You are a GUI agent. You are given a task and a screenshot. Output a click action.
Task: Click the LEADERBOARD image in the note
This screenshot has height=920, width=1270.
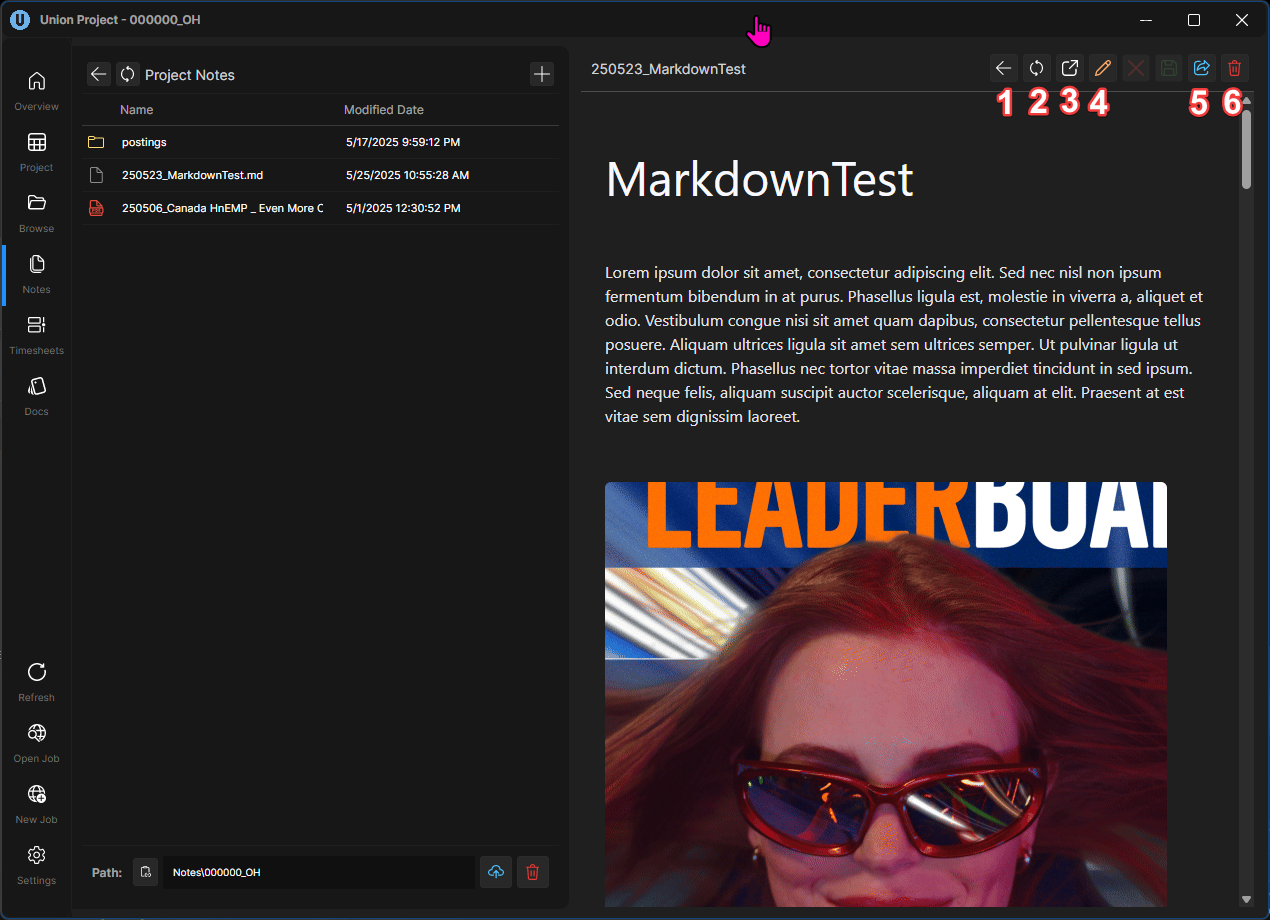pos(886,694)
